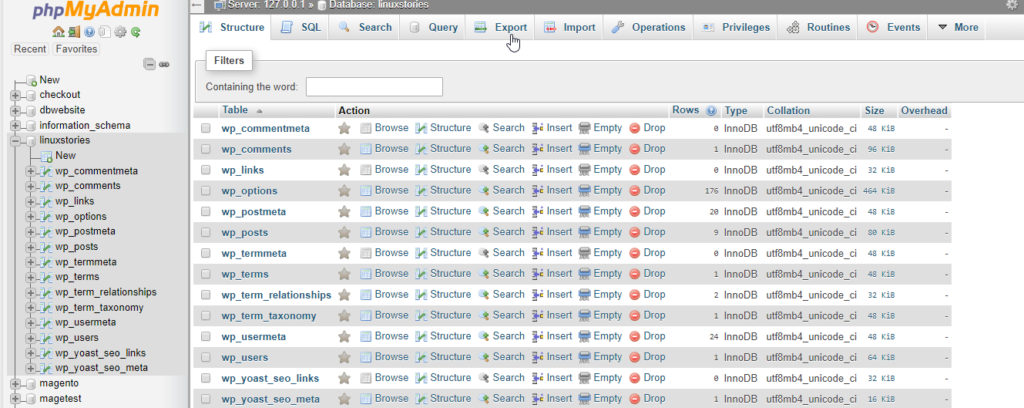Image resolution: width=1024 pixels, height=408 pixels.
Task: Click the Database: linuxstories breadcrumb
Action: [x=378, y=5]
